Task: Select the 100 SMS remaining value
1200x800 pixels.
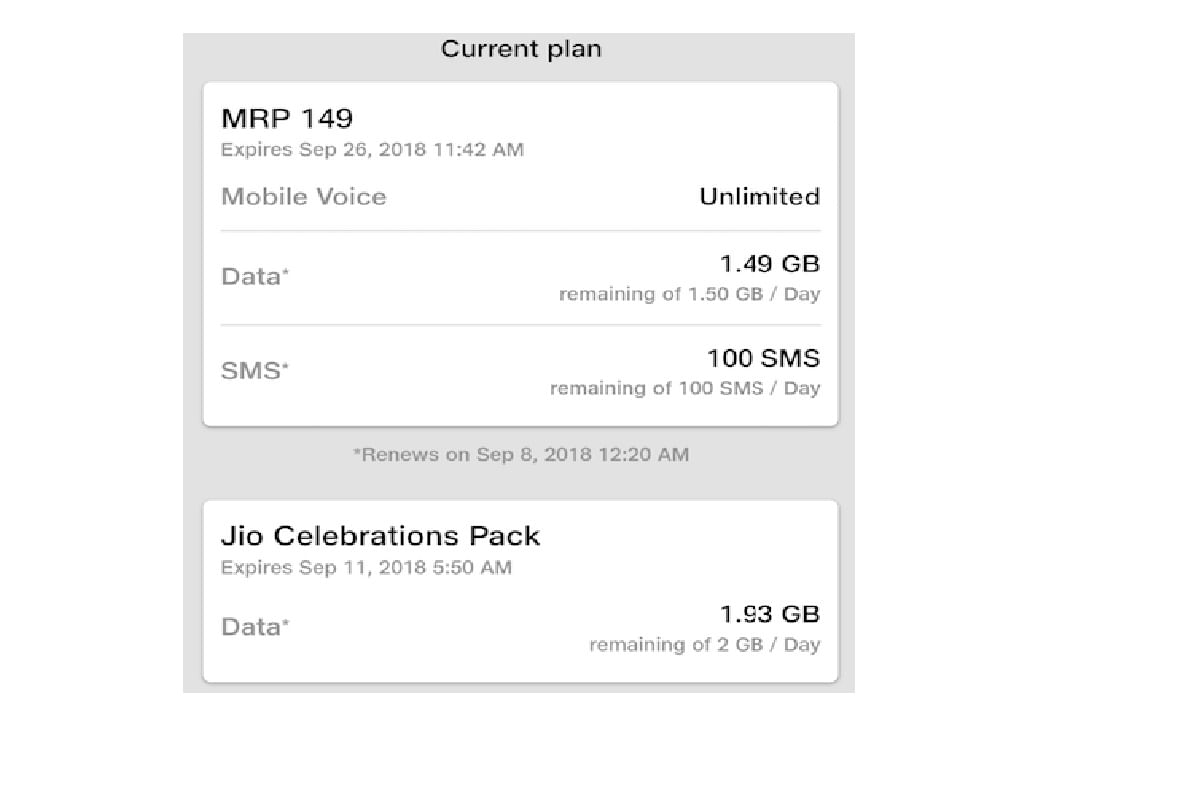Action: coord(760,358)
